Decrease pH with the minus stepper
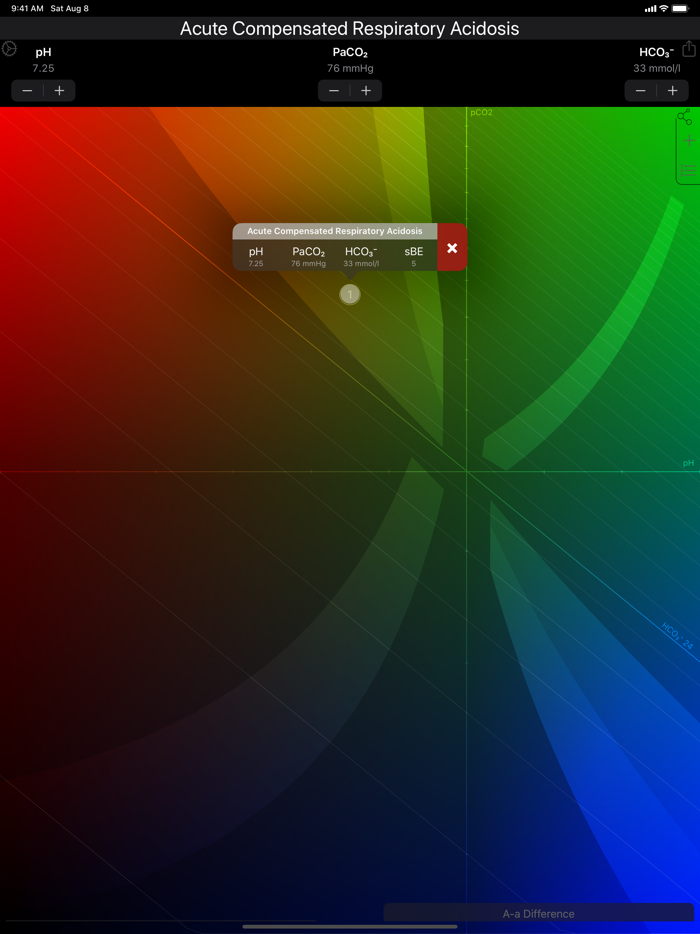The height and width of the screenshot is (934, 700). point(27,91)
